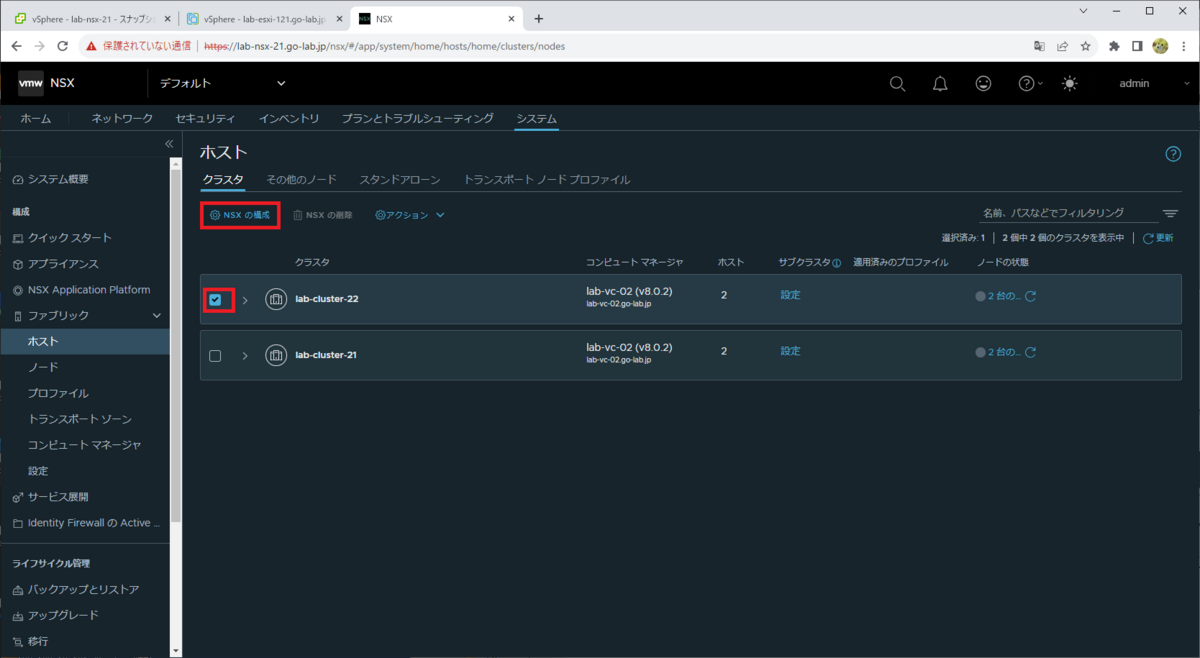
Task: Open the アクション dropdown menu
Action: pos(410,215)
